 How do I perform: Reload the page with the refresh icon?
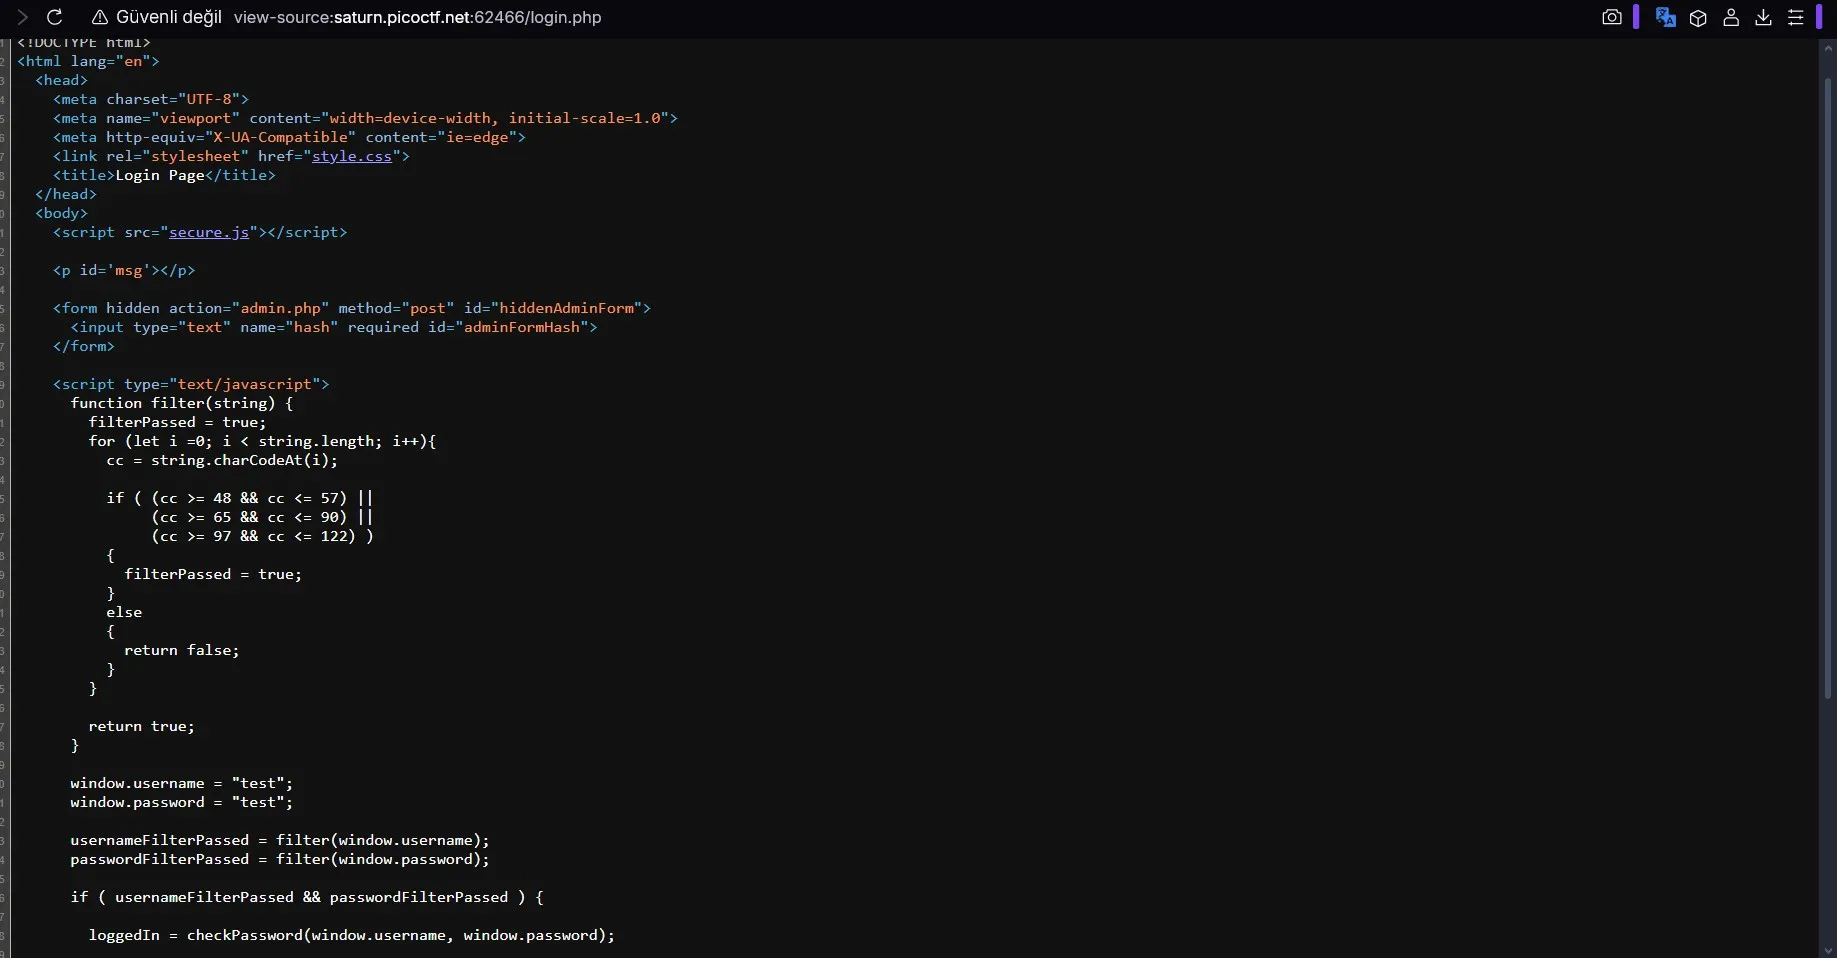tap(55, 17)
